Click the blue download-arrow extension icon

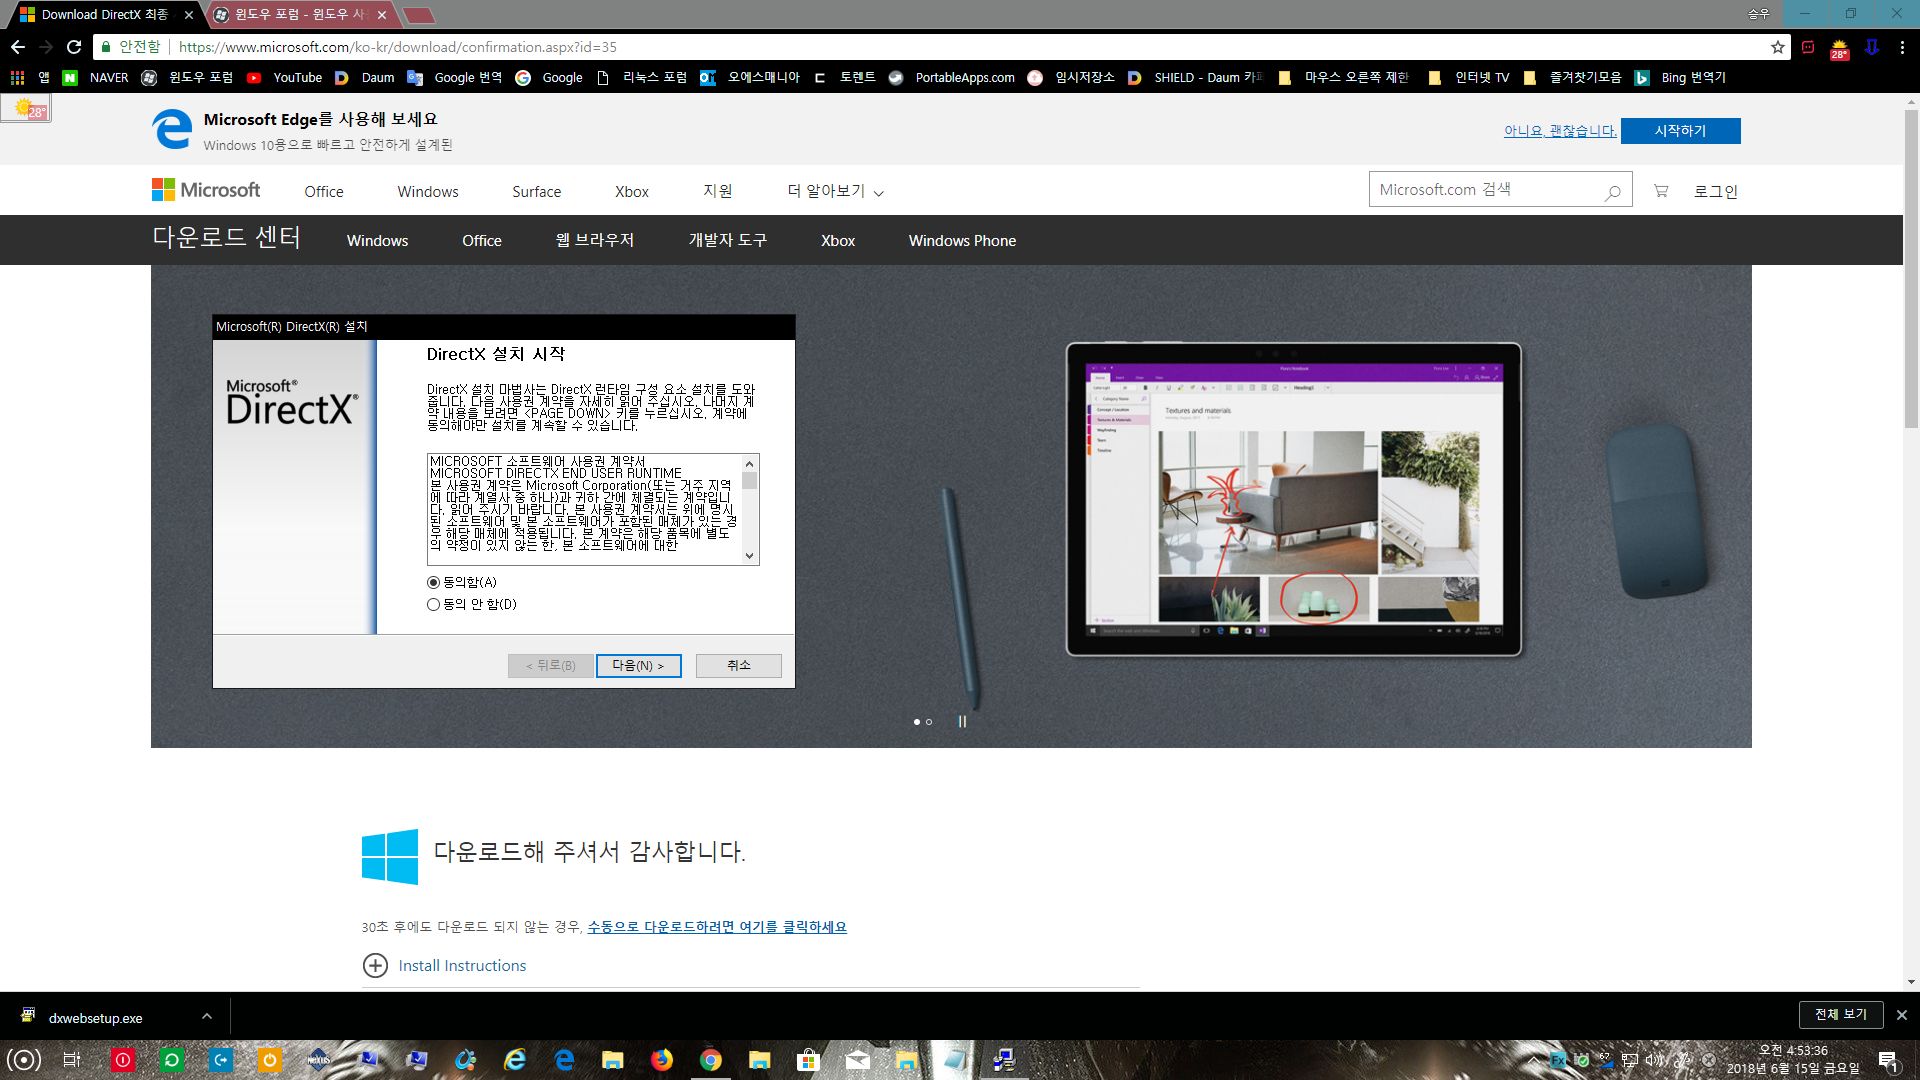(1872, 47)
